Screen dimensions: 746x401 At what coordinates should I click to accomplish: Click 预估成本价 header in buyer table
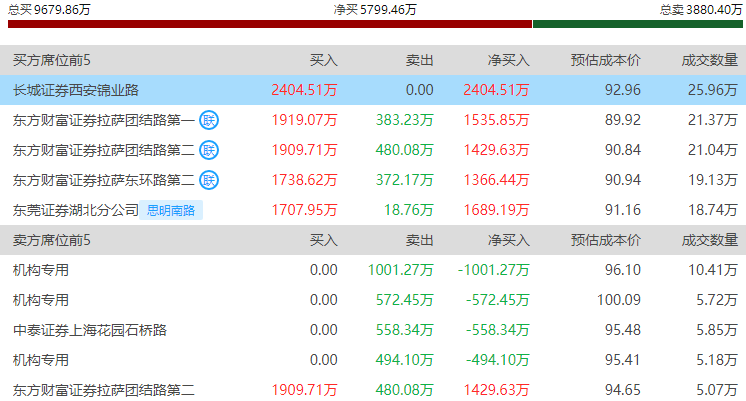pos(606,60)
